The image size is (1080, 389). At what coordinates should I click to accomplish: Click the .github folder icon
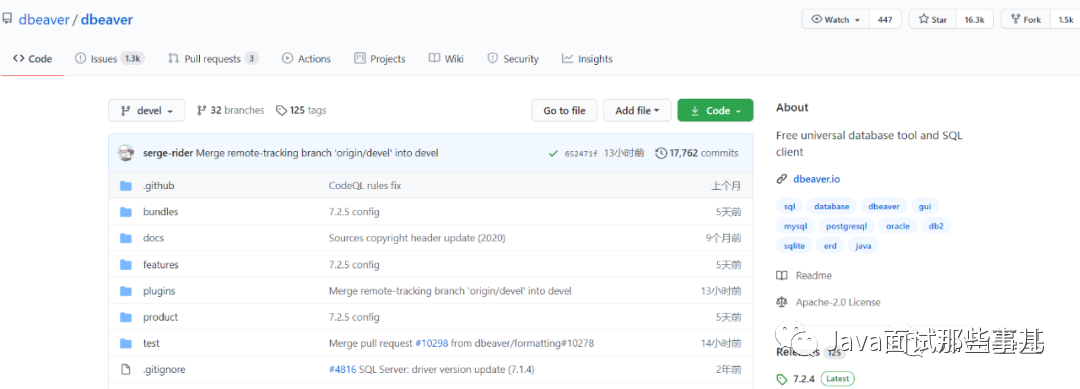click(125, 186)
